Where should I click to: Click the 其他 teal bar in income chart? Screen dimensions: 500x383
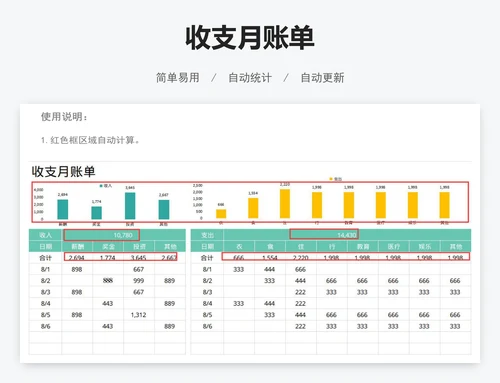click(164, 209)
